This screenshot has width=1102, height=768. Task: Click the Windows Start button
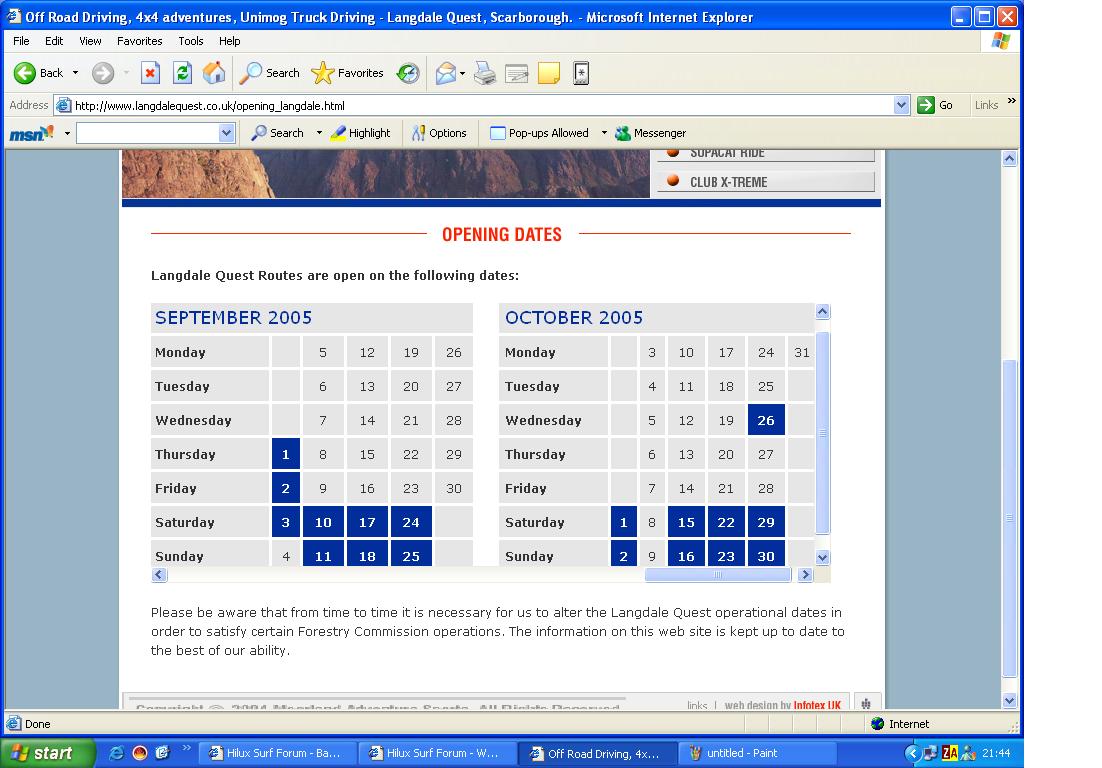pos(47,753)
